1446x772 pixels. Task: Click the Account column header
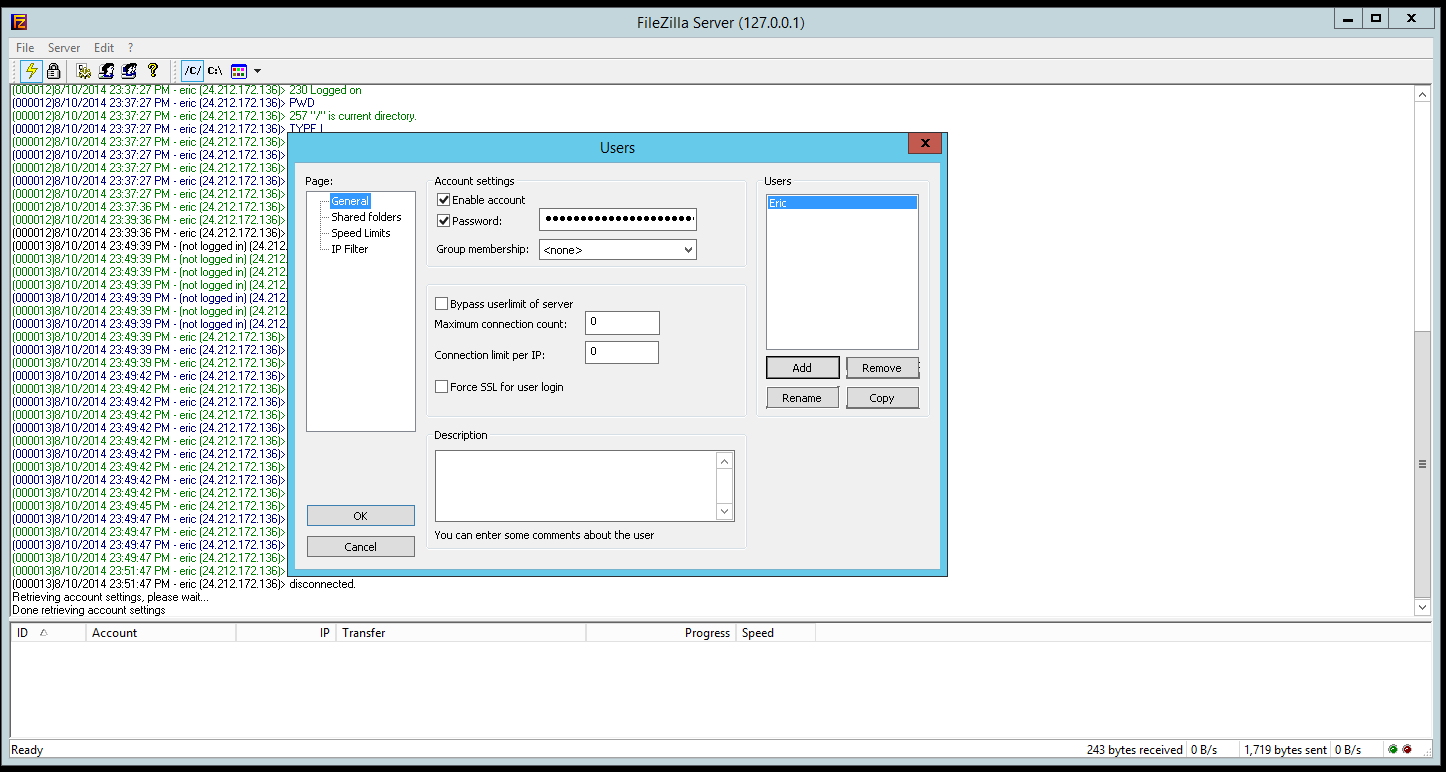pyautogui.click(x=160, y=633)
